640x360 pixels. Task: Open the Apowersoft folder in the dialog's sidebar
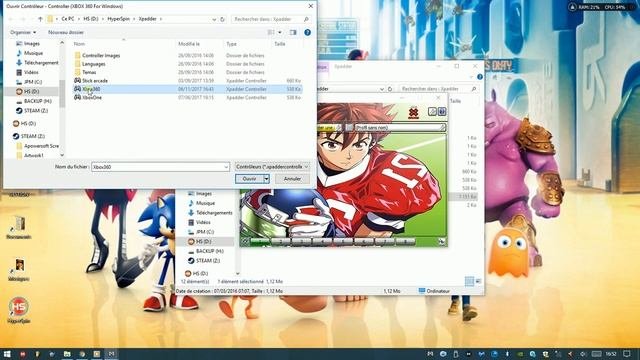click(41, 146)
